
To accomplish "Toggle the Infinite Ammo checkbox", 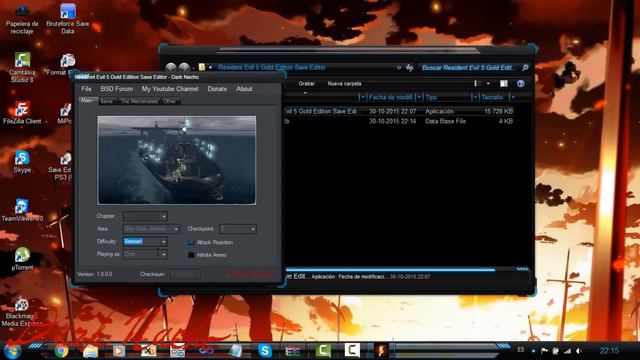I will pos(191,255).
